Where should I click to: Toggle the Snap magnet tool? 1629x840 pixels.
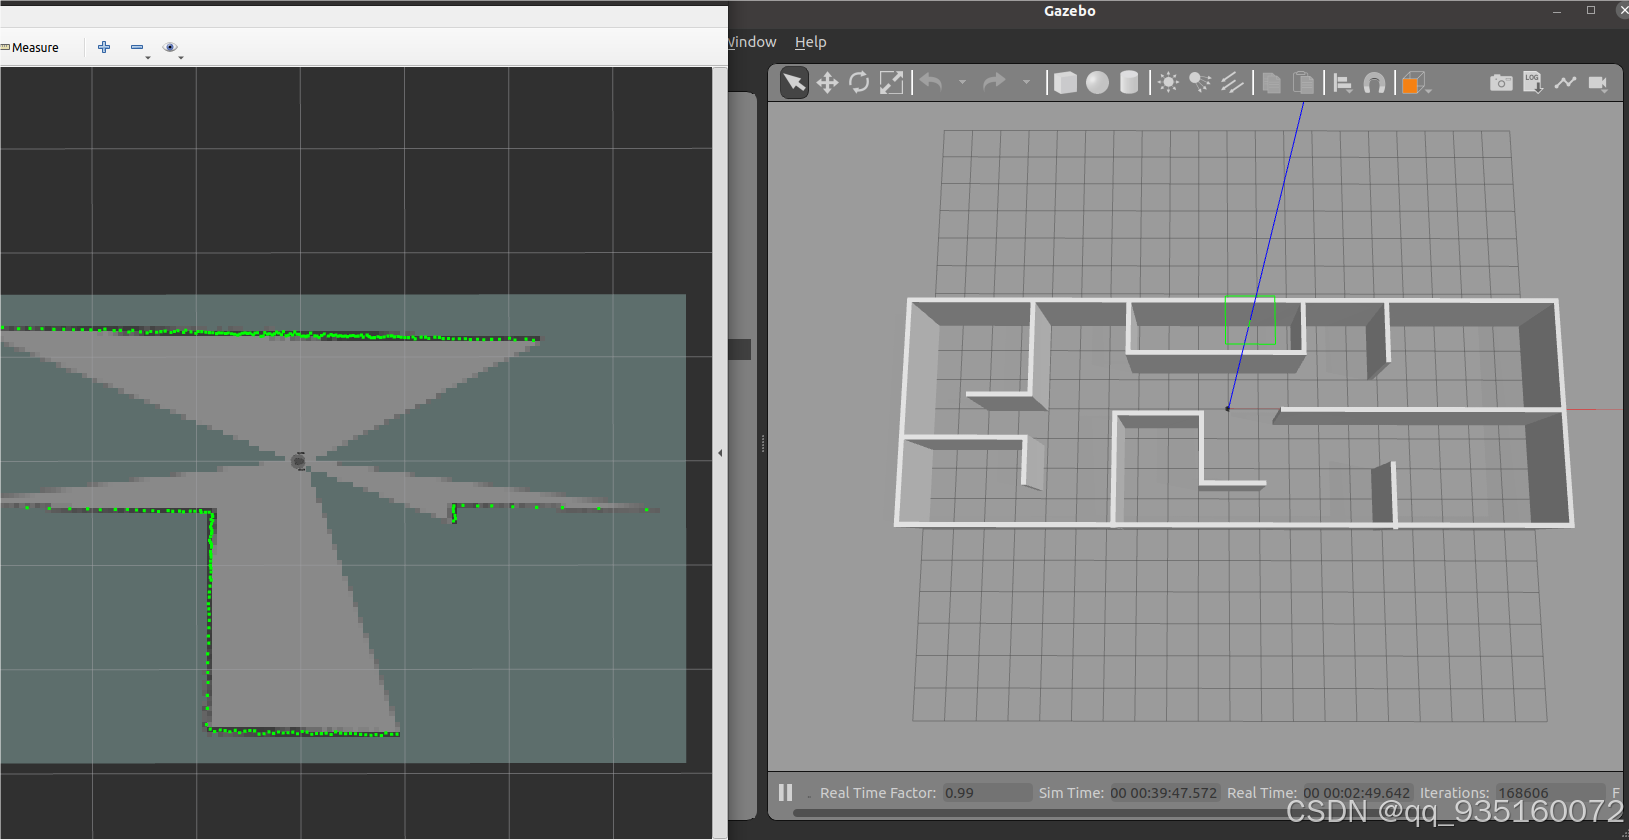point(1375,83)
